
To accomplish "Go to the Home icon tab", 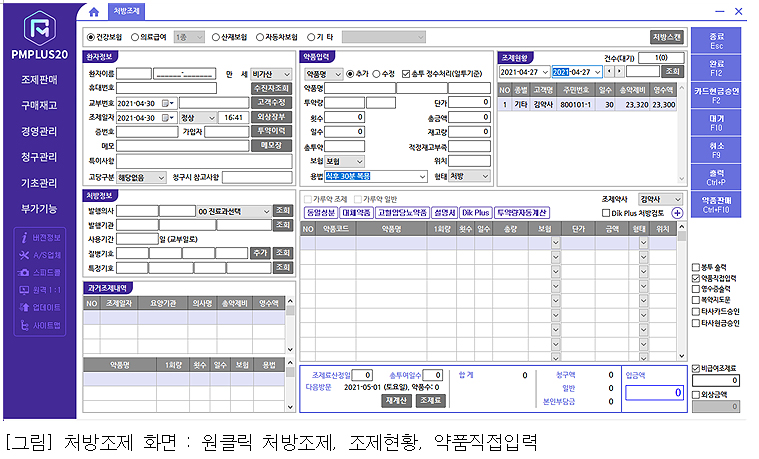I will [x=94, y=12].
